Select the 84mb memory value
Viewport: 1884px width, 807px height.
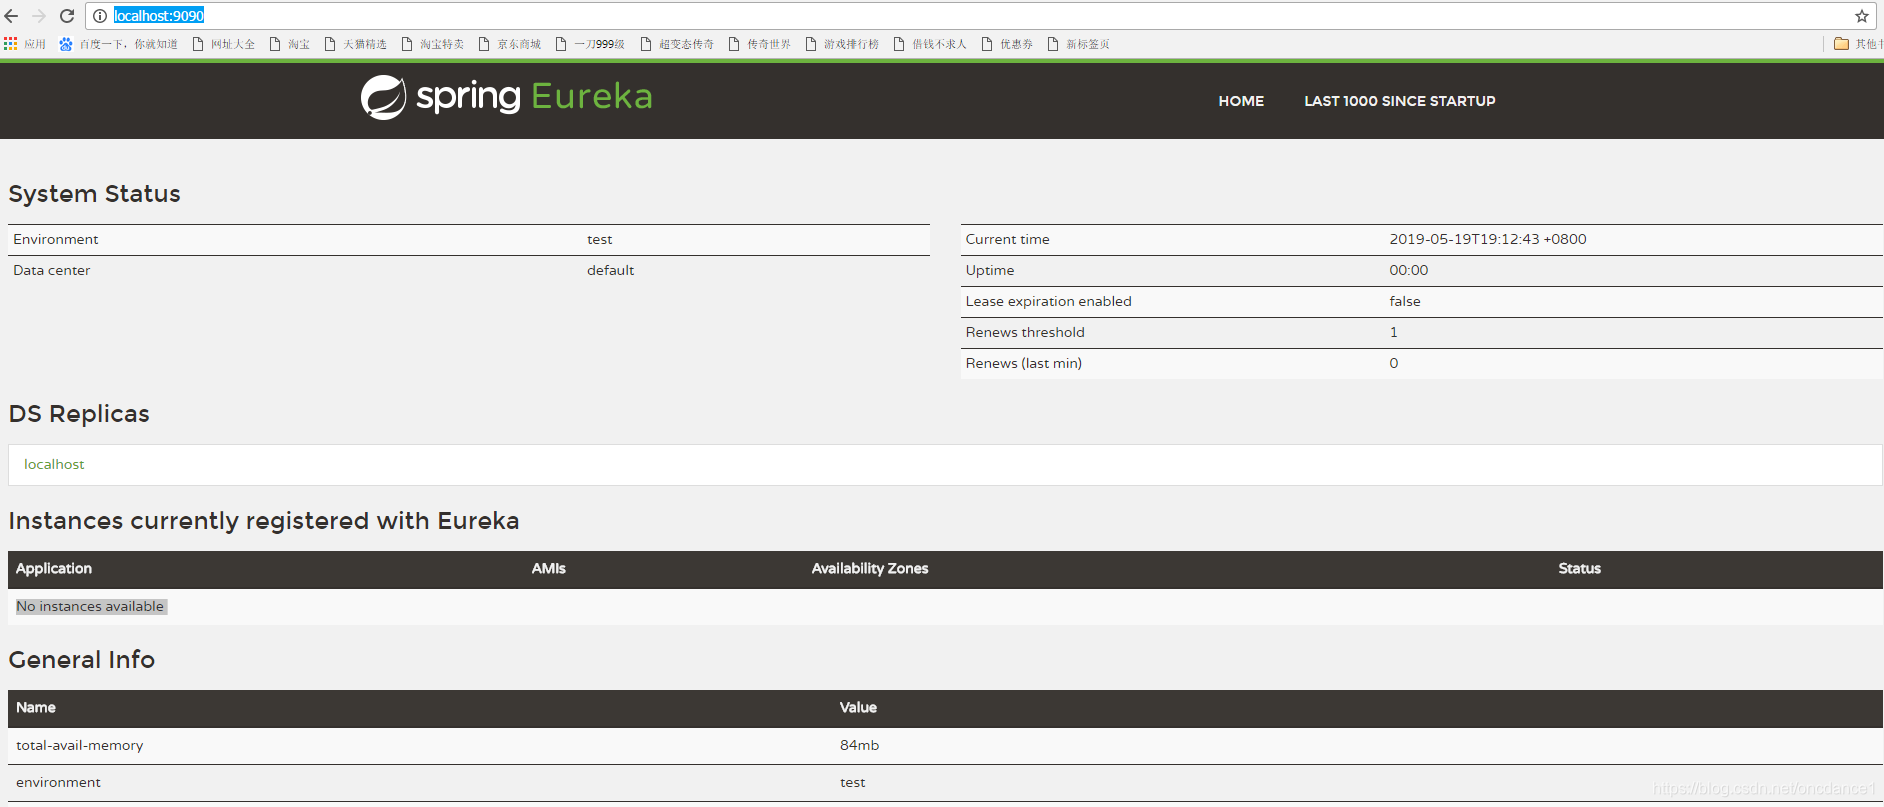pos(860,745)
